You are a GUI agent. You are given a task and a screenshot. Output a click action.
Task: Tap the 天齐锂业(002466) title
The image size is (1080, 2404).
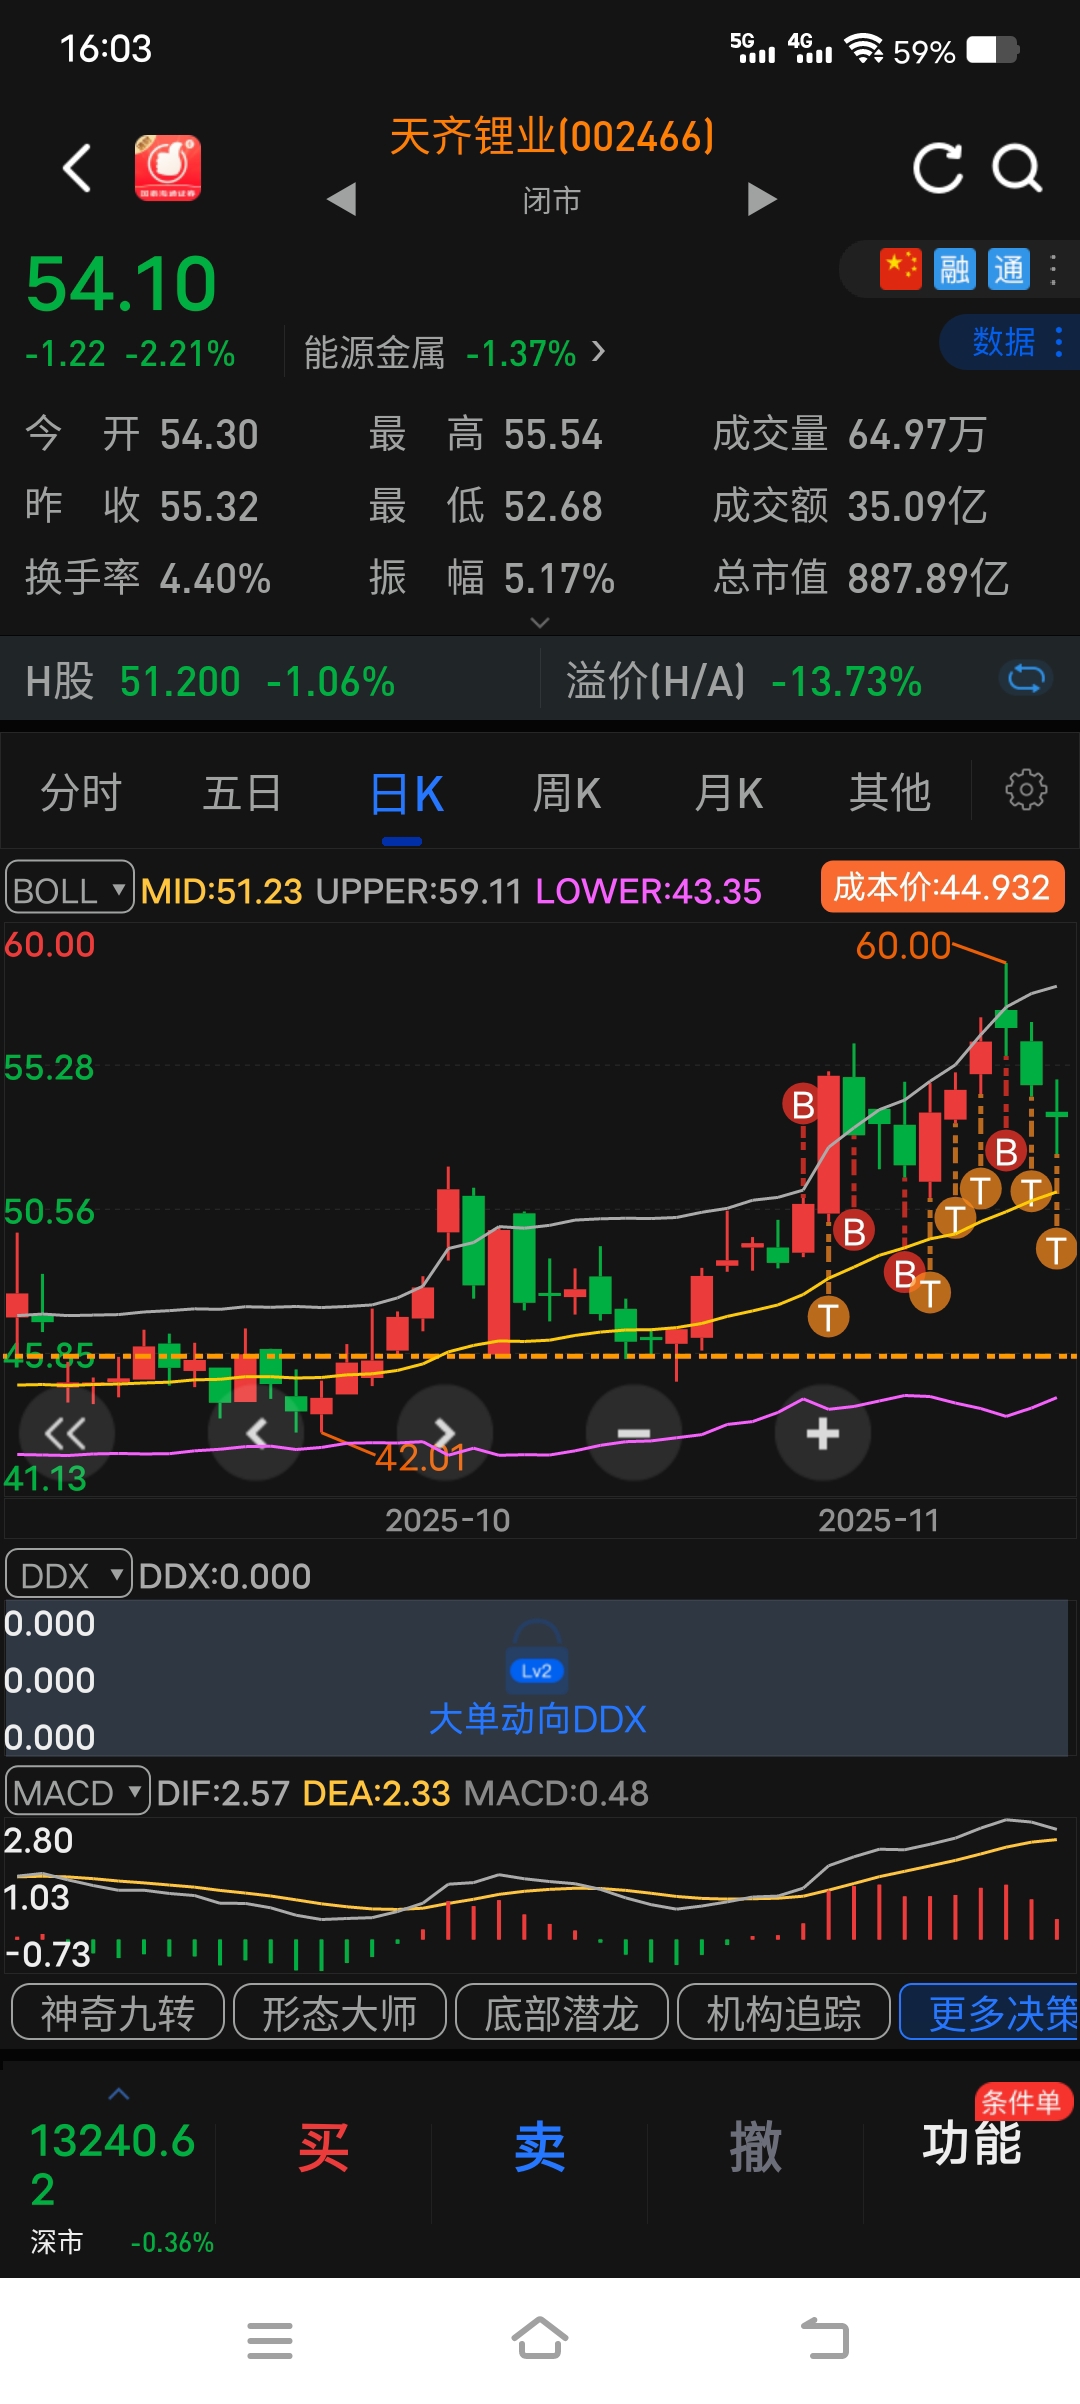tap(552, 137)
